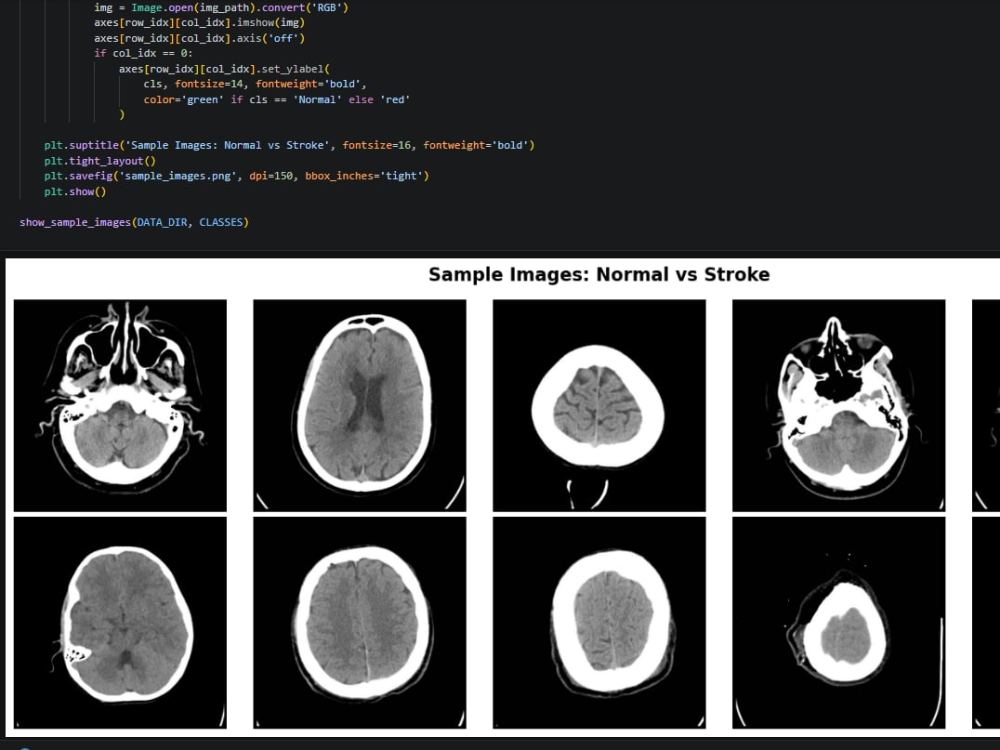Select bottom-row third CT scan with thick skull
The width and height of the screenshot is (1000, 750).
599,622
